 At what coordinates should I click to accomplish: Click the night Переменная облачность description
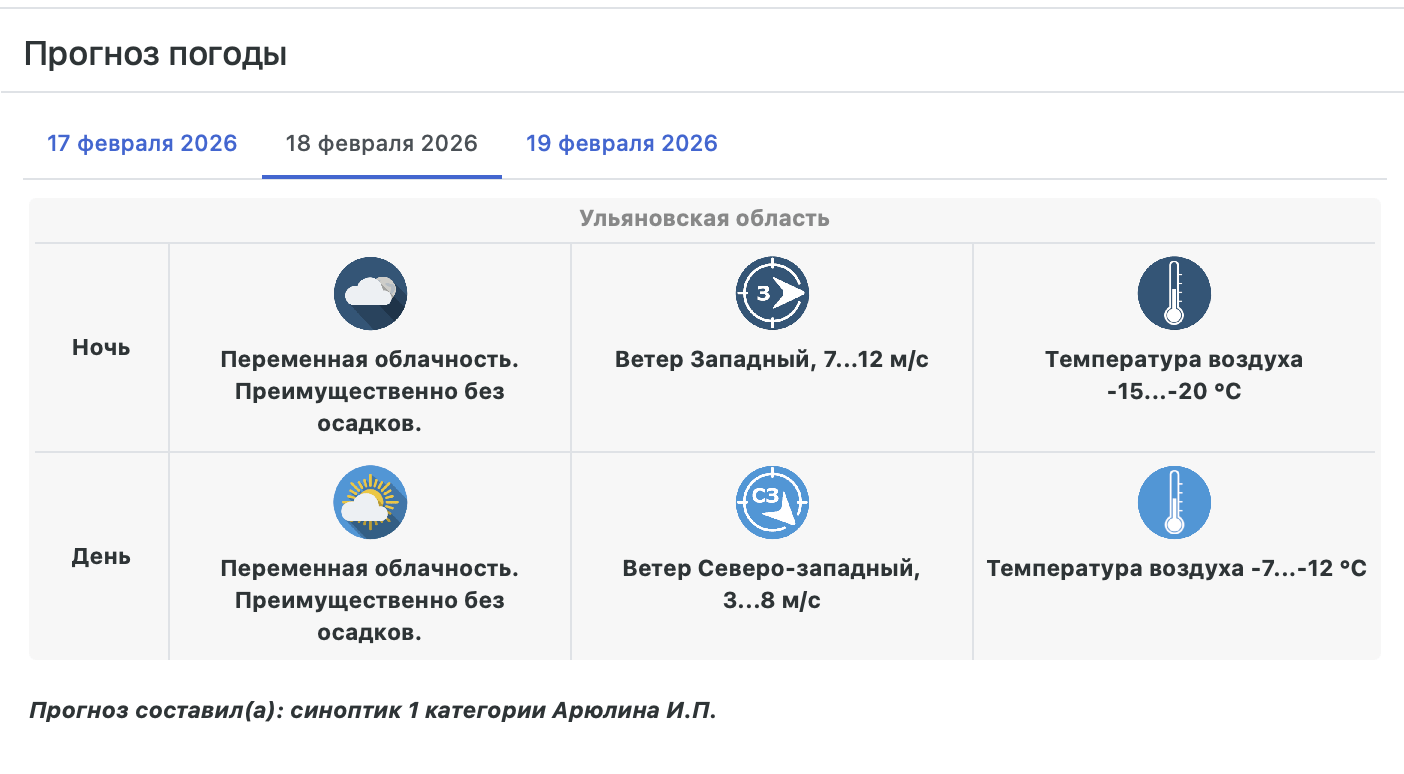(370, 391)
